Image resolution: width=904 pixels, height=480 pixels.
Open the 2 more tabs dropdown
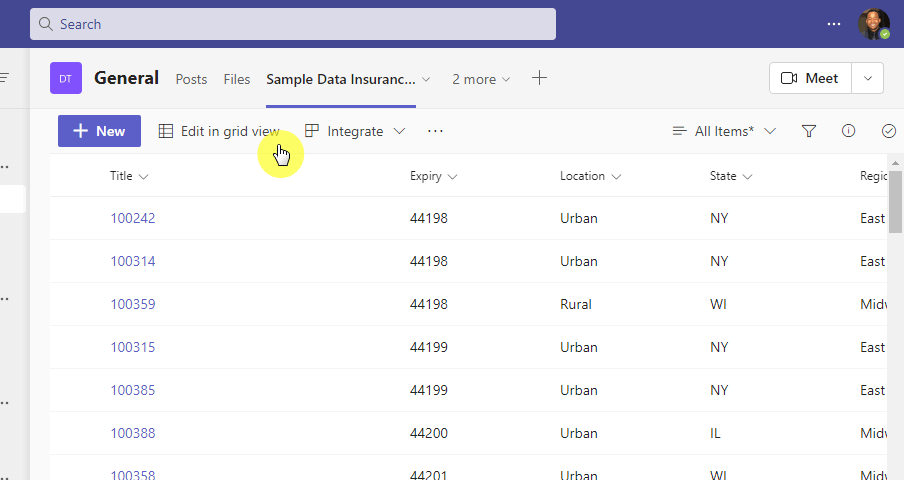pos(481,80)
